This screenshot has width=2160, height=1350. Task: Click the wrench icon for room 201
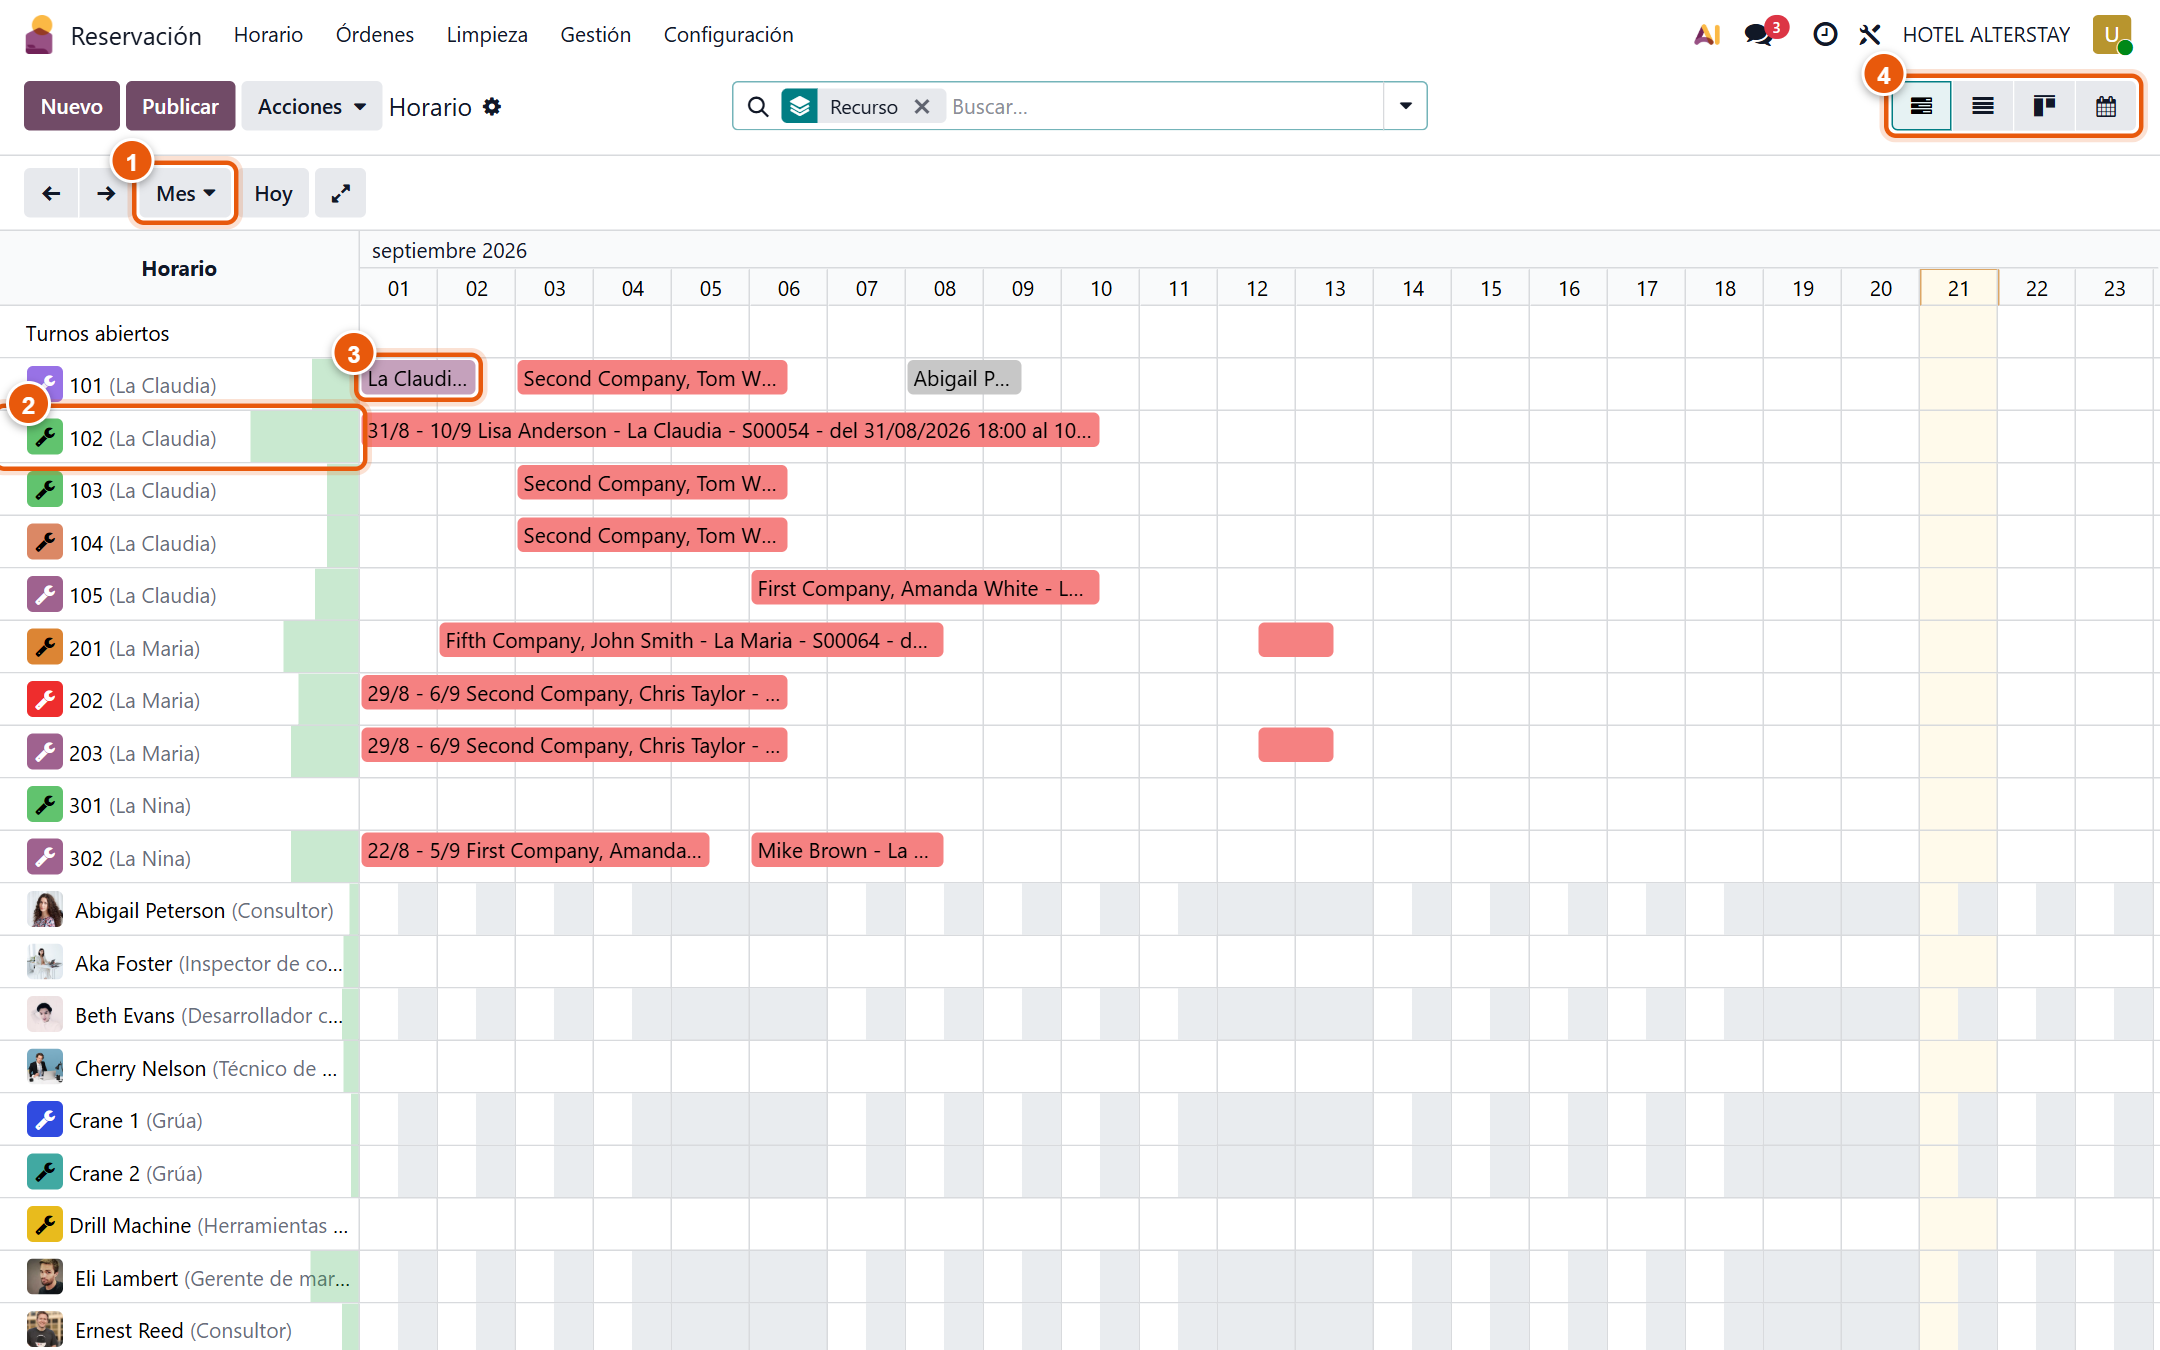44,648
